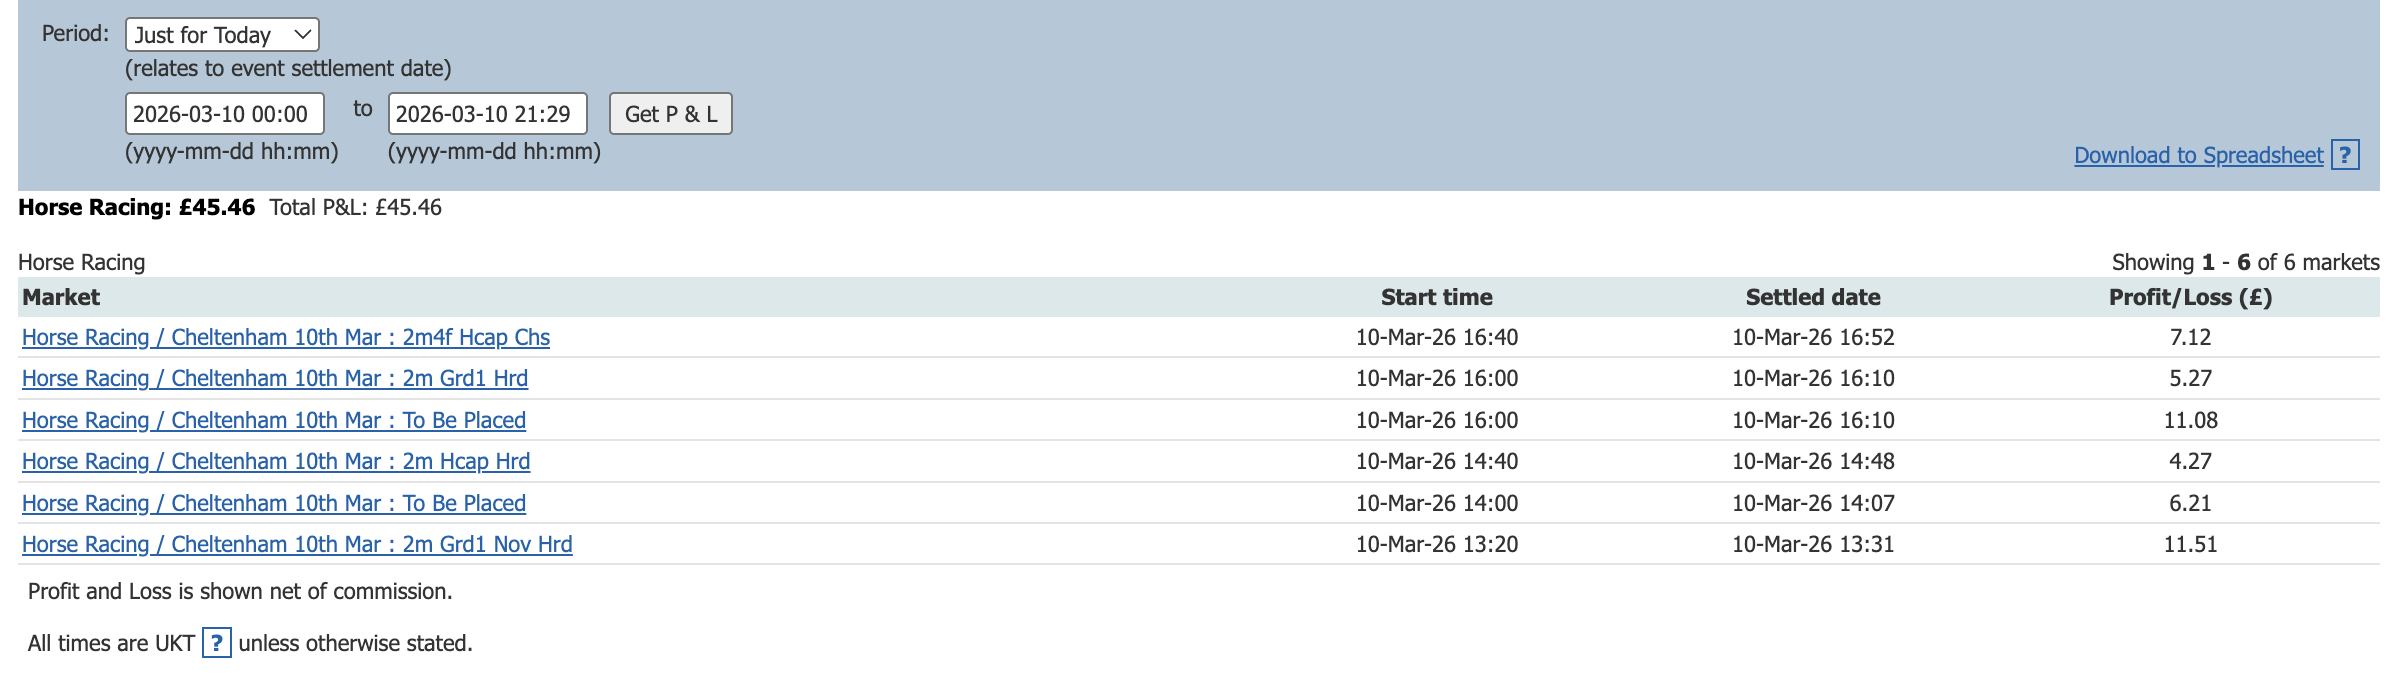
Task: Open the To Be Placed market starting 14:00
Action: tap(274, 503)
